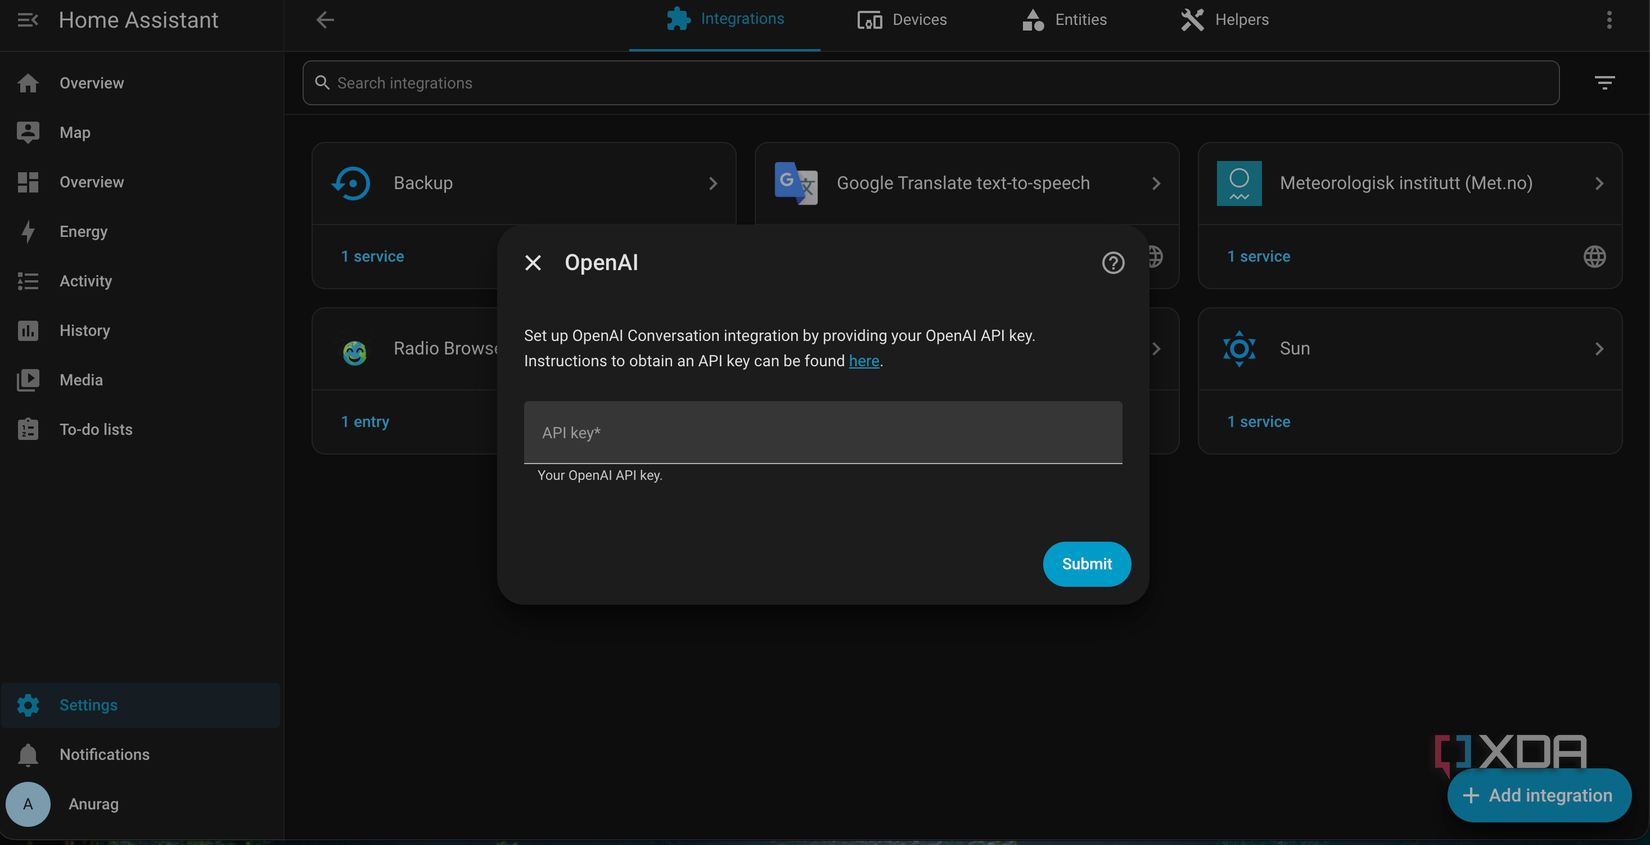Viewport: 1650px width, 845px height.
Task: Open the three-dot overflow menu
Action: click(x=1609, y=20)
